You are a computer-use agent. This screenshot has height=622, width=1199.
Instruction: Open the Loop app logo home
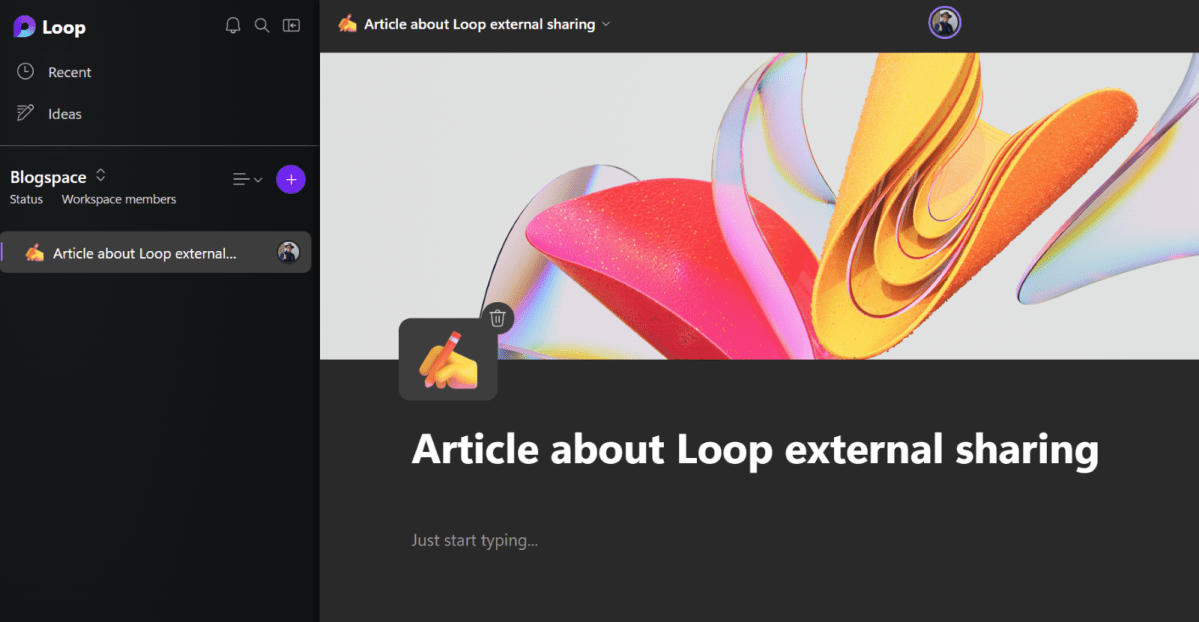(49, 27)
